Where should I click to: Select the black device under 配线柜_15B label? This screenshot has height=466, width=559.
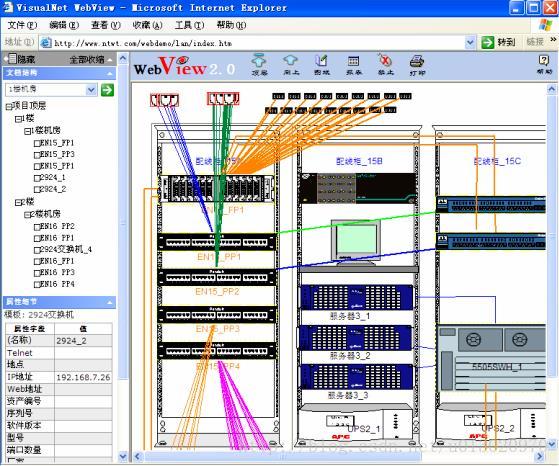[x=358, y=189]
